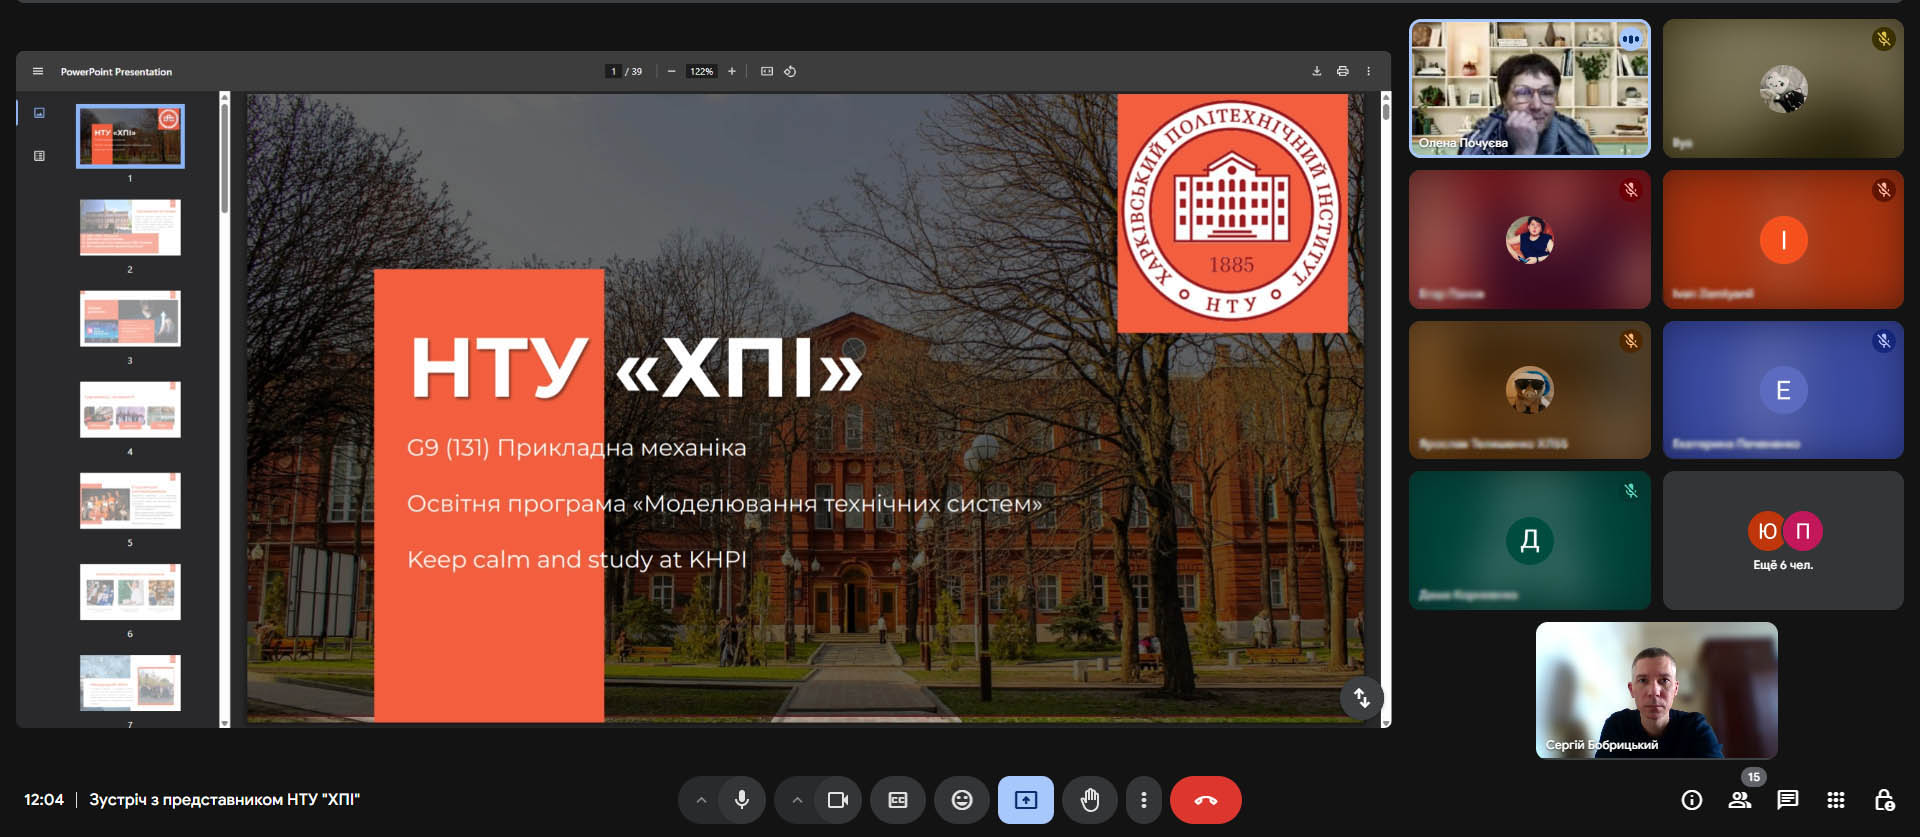
Task: Open slide 3 thumbnail
Action: 130,318
